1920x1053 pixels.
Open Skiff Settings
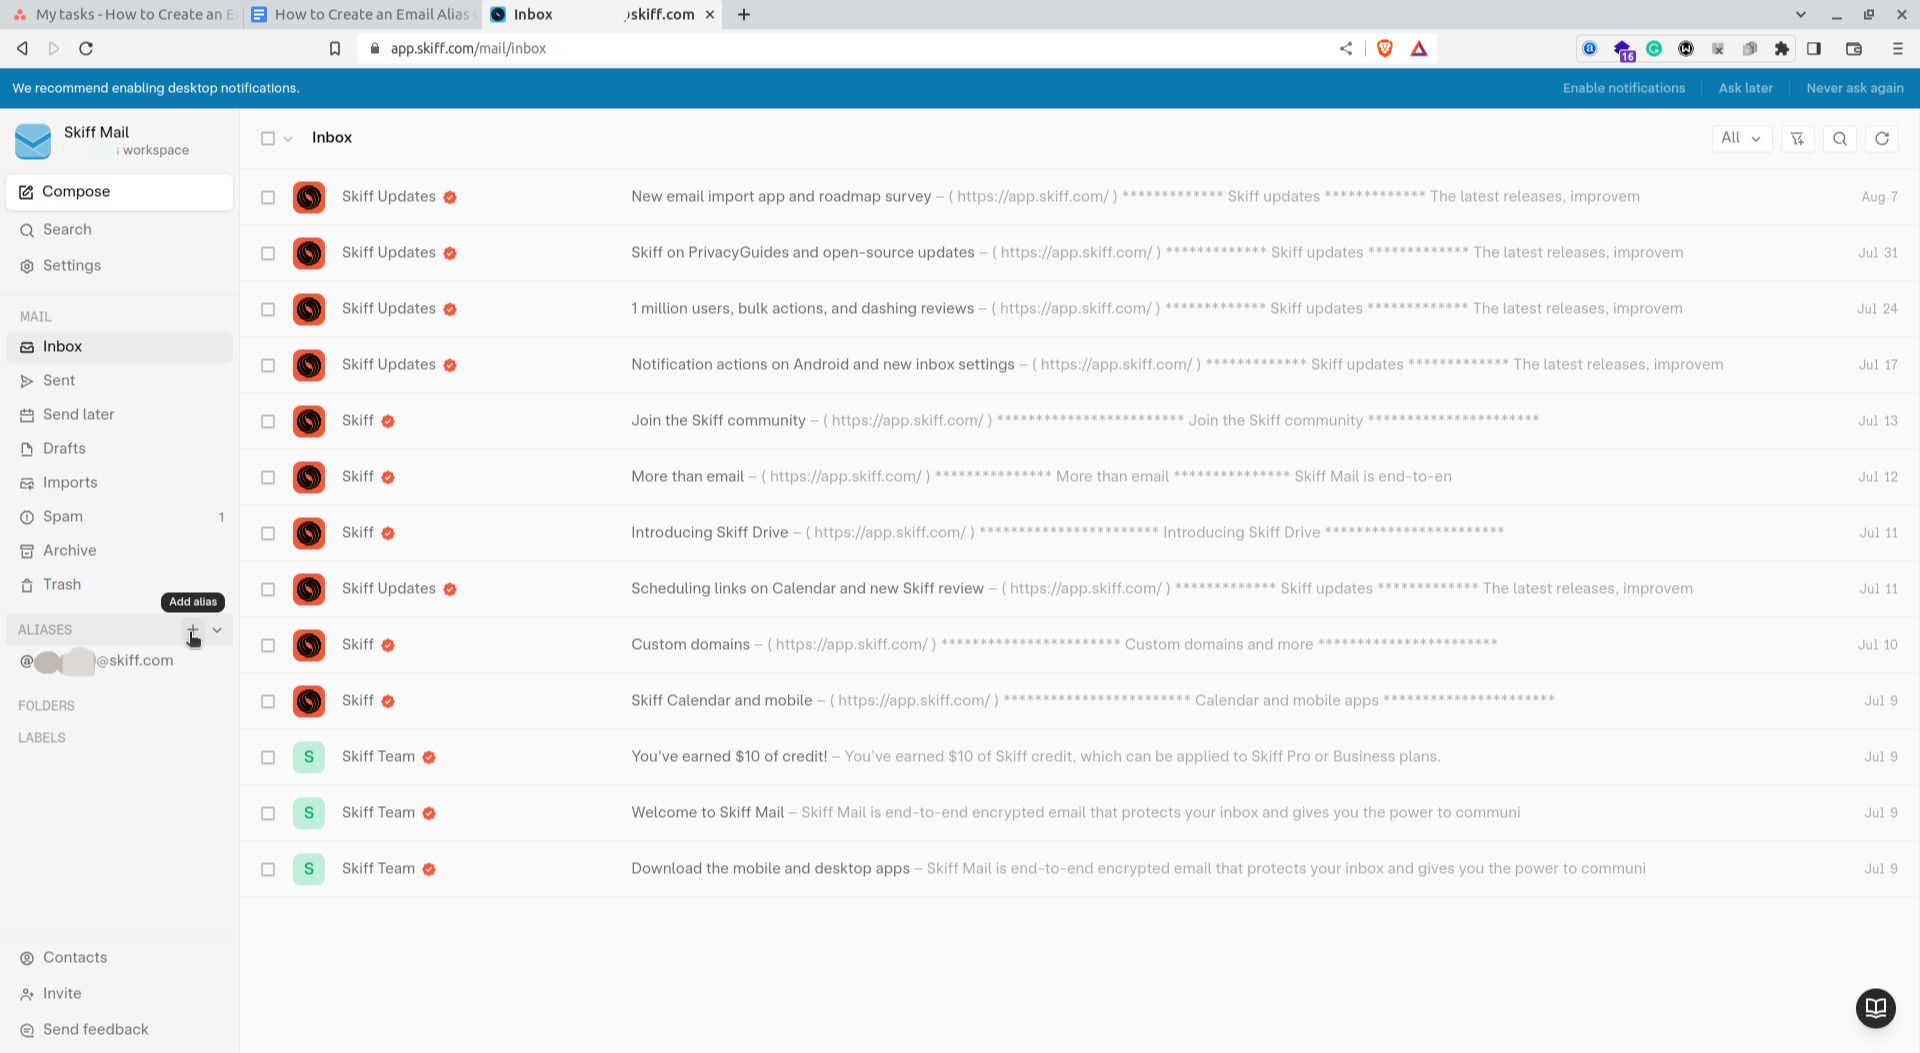71,265
